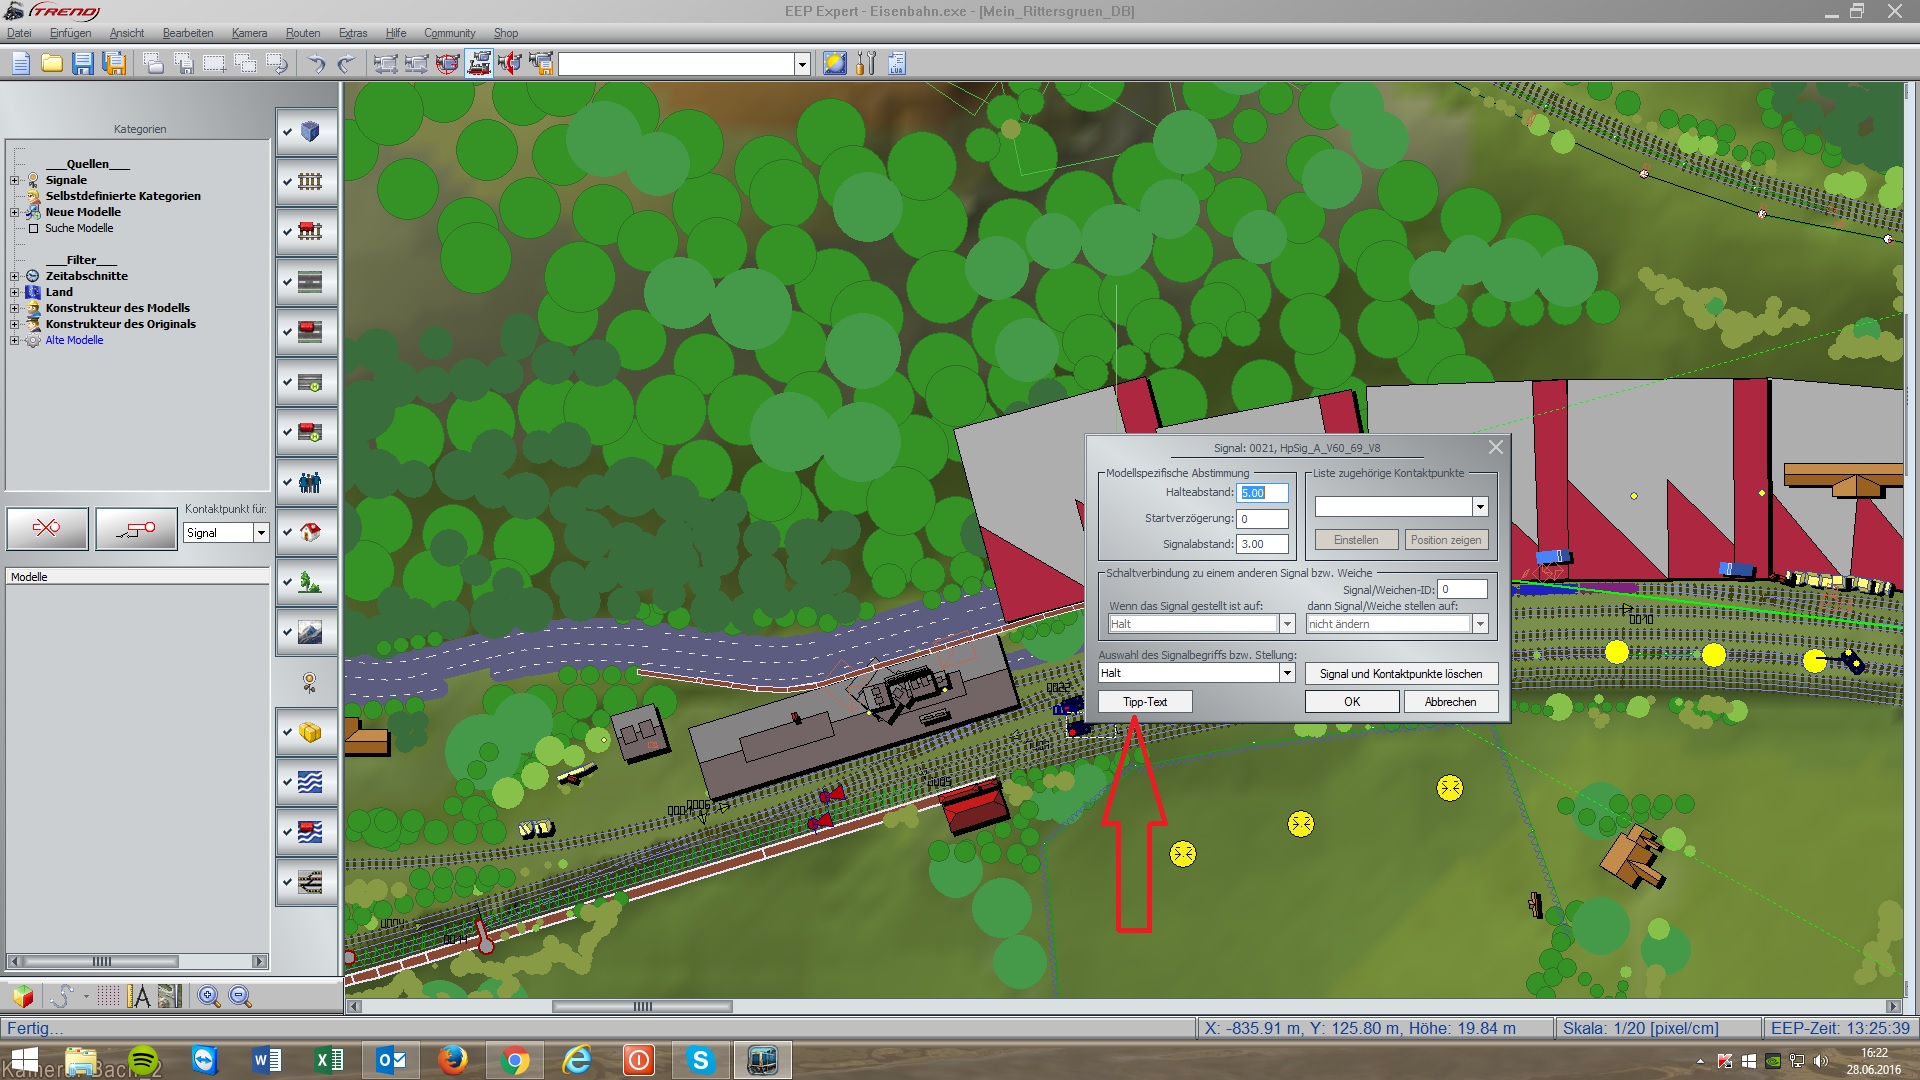Select the signal contact point tool button
This screenshot has height=1080, width=1920.
tap(136, 529)
